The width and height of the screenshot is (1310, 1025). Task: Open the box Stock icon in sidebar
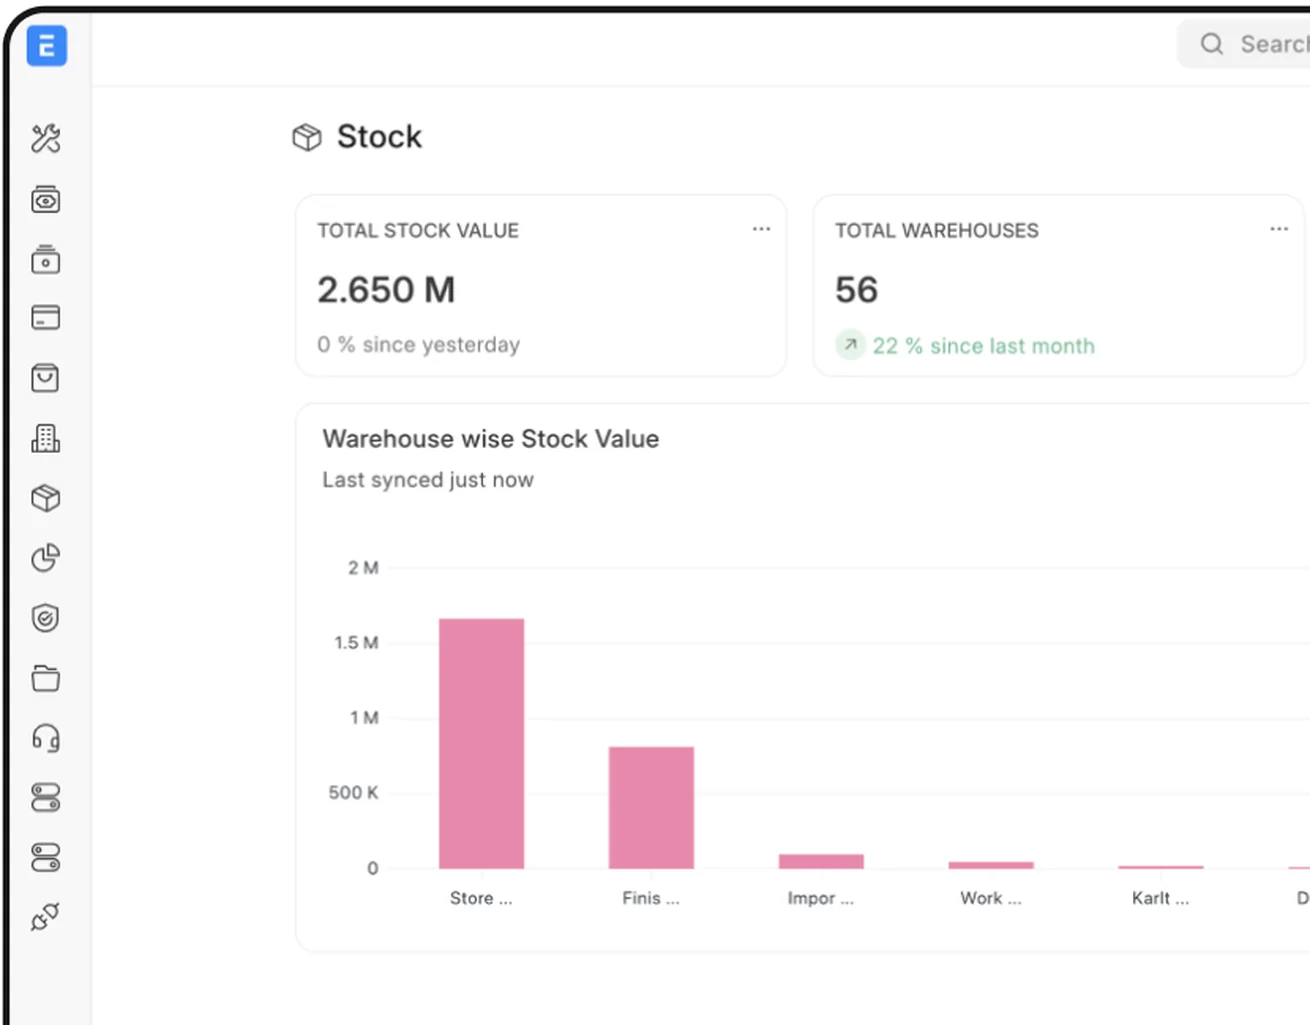[46, 498]
